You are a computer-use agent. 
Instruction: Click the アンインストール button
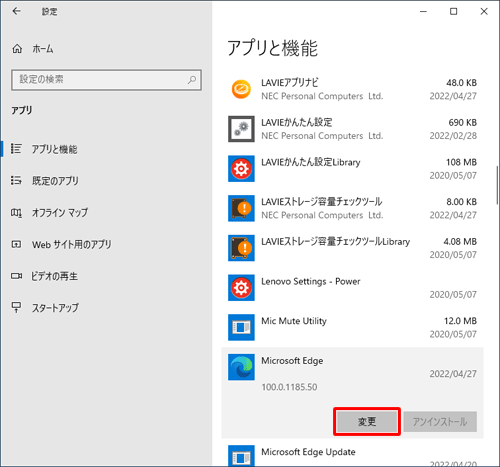coord(440,422)
